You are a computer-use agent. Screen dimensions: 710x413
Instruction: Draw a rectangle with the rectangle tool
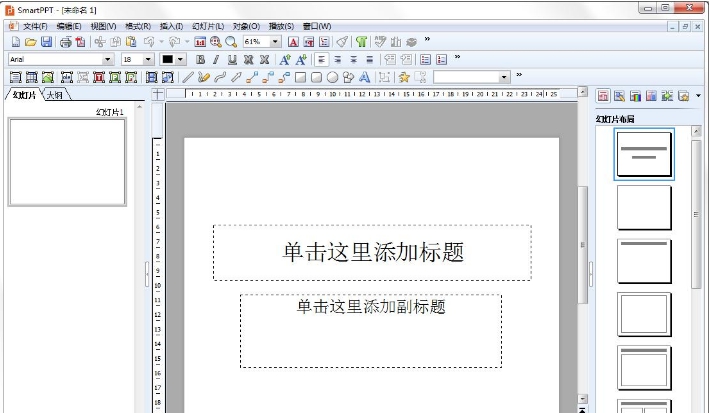click(x=300, y=77)
